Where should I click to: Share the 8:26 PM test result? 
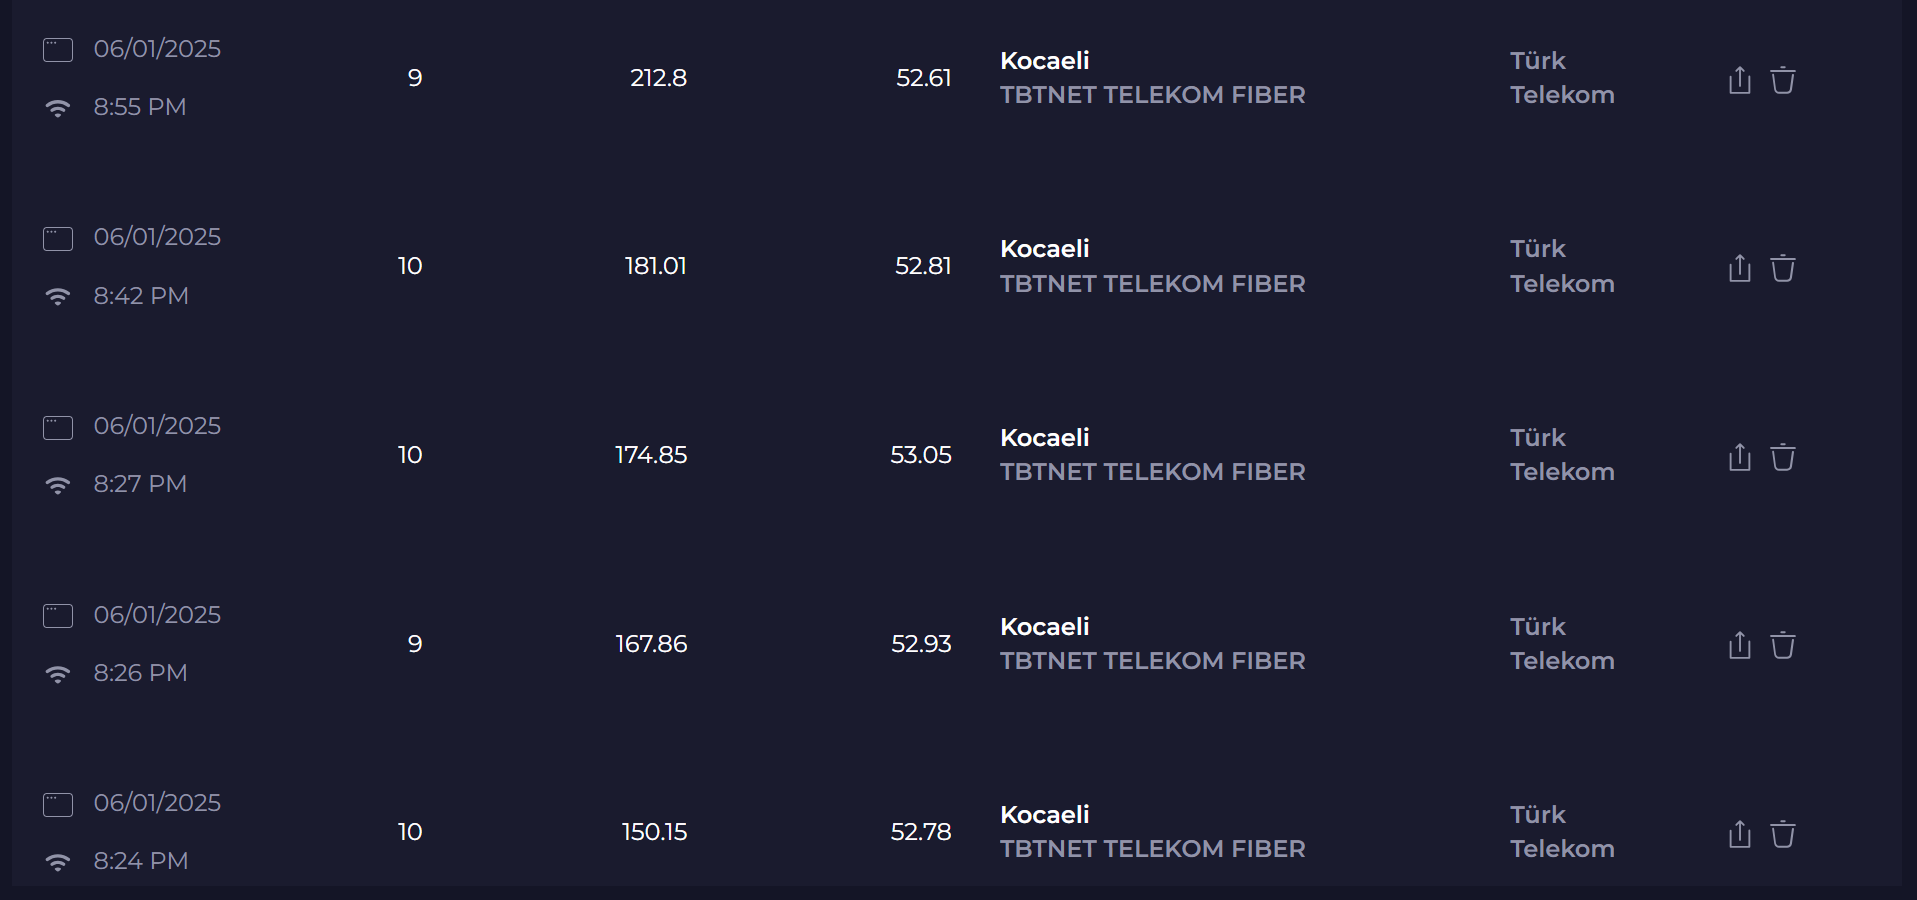tap(1739, 645)
